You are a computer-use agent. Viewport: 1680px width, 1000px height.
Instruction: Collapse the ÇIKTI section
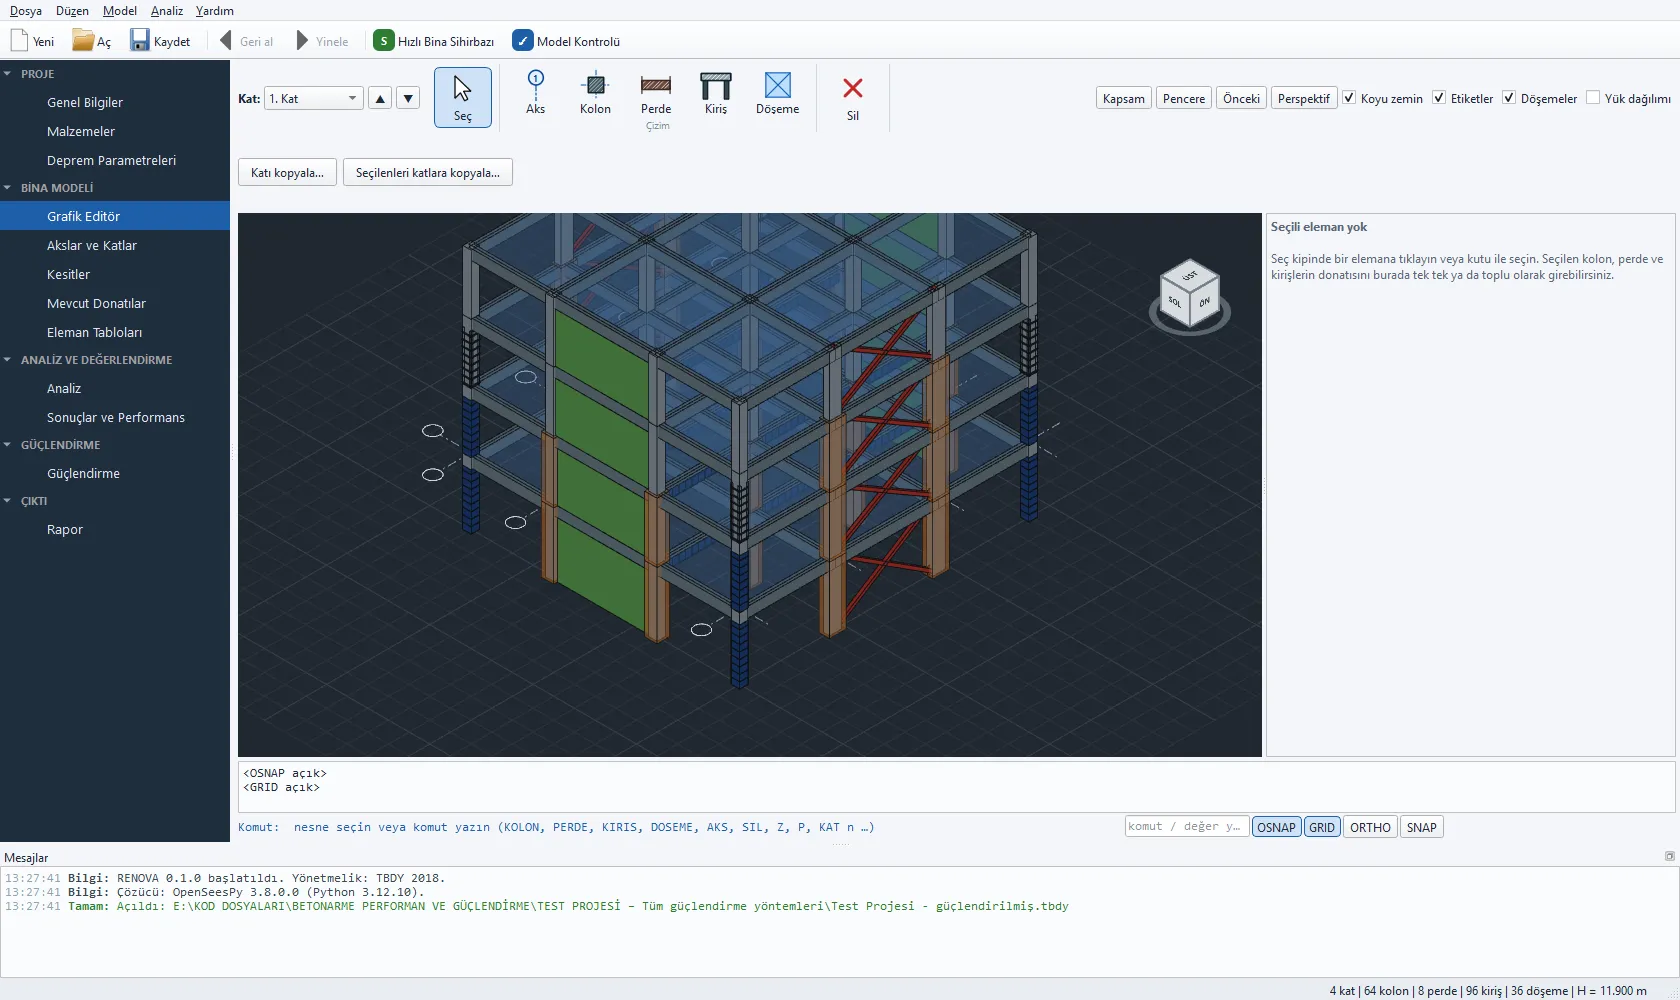click(8, 501)
